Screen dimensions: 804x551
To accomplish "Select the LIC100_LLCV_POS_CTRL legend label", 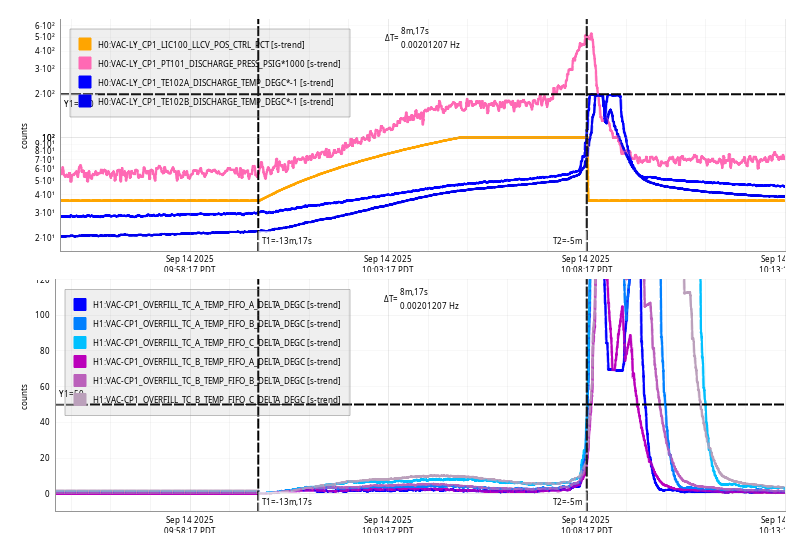I will 201,45.
